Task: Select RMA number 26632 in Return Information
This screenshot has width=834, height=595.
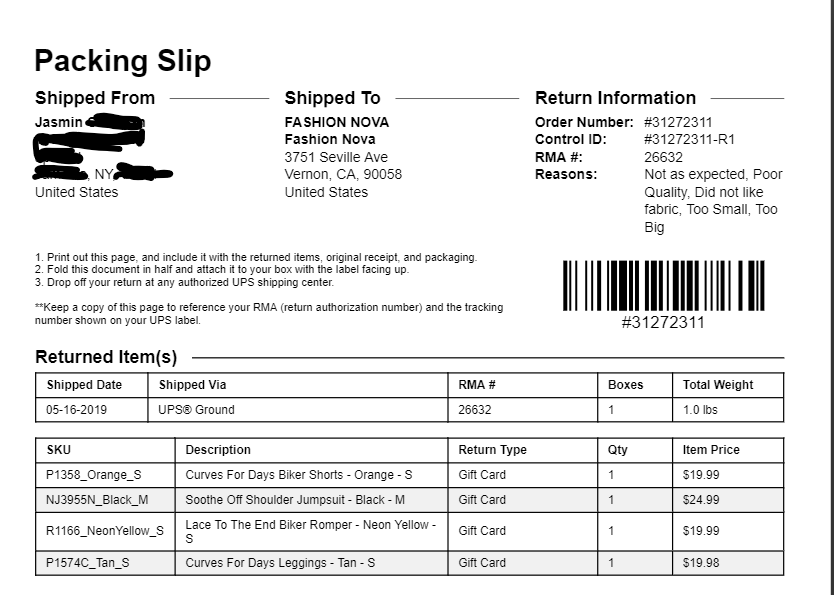Action: click(x=663, y=157)
